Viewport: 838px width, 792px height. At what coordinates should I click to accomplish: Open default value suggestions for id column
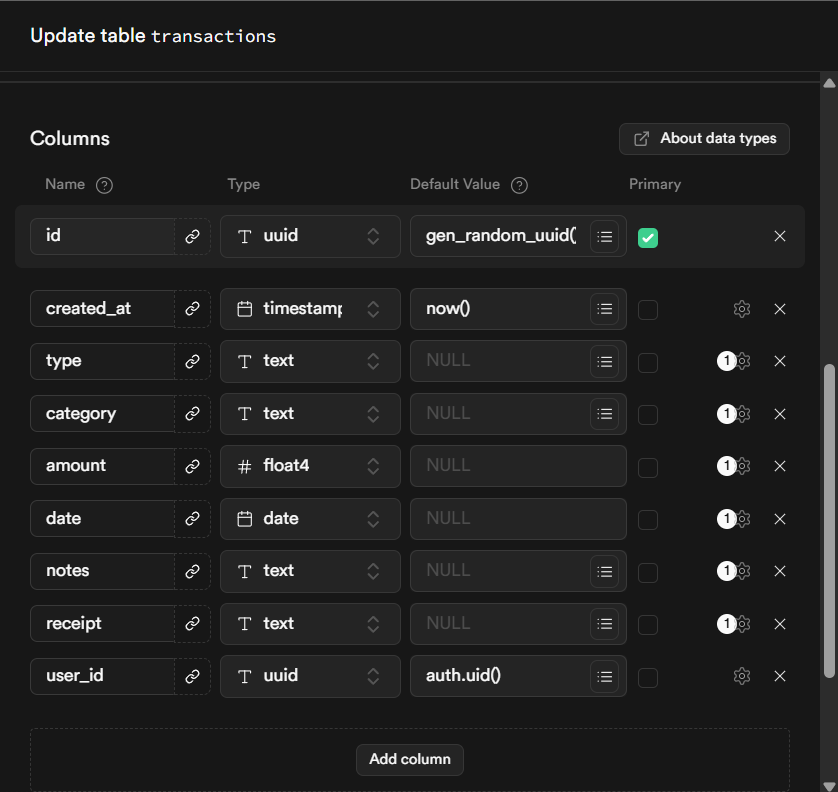click(x=604, y=236)
